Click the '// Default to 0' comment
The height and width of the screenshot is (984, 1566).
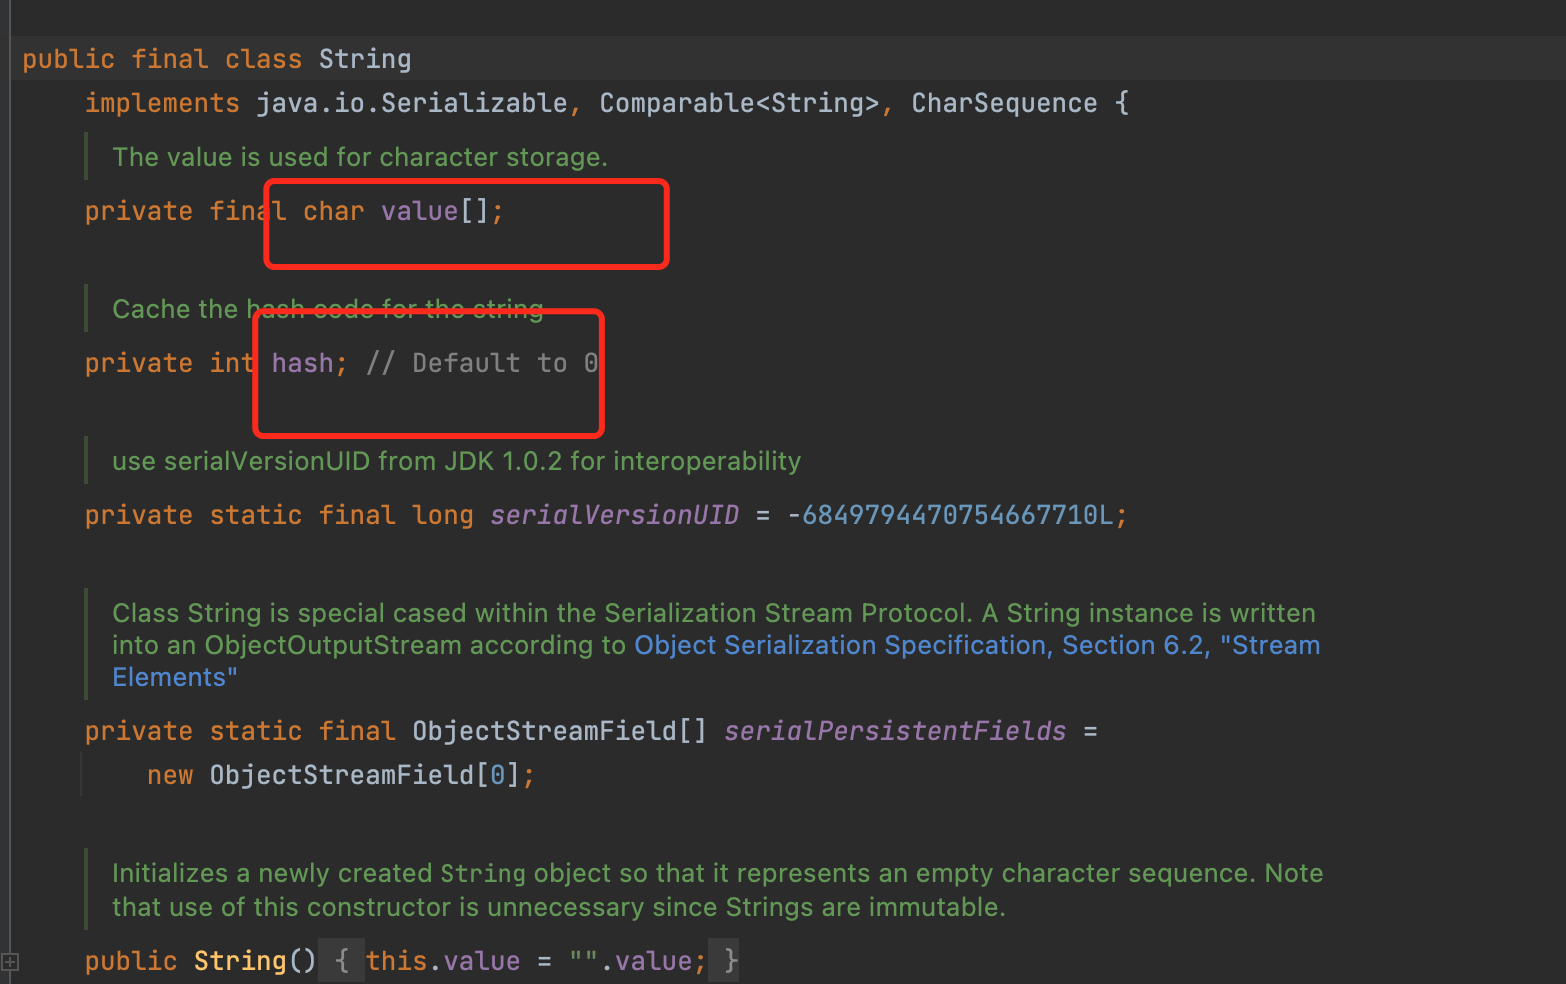click(x=482, y=363)
